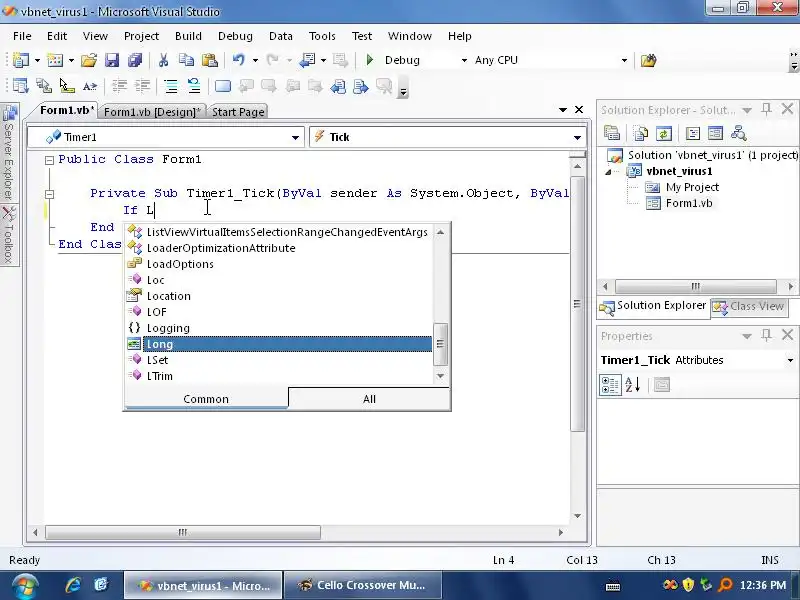
Task: Open the Any CPU platform dropdown
Action: coord(623,60)
